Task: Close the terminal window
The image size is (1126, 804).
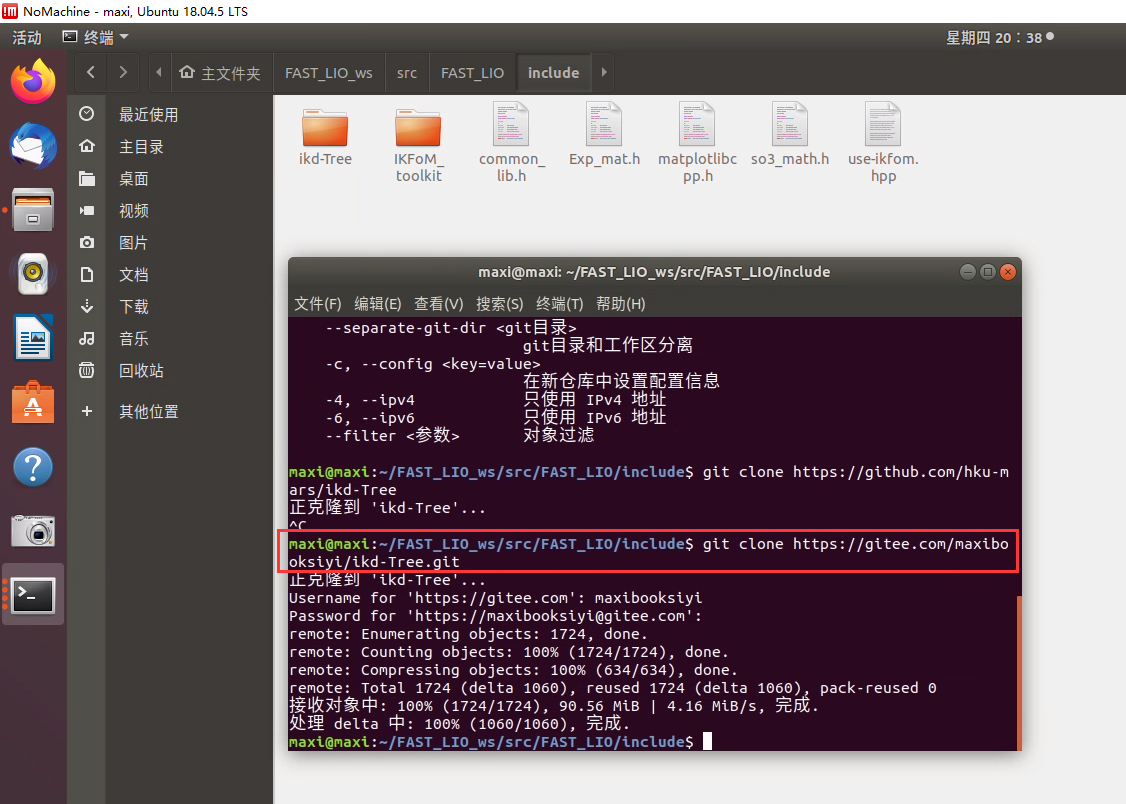Action: point(1008,271)
